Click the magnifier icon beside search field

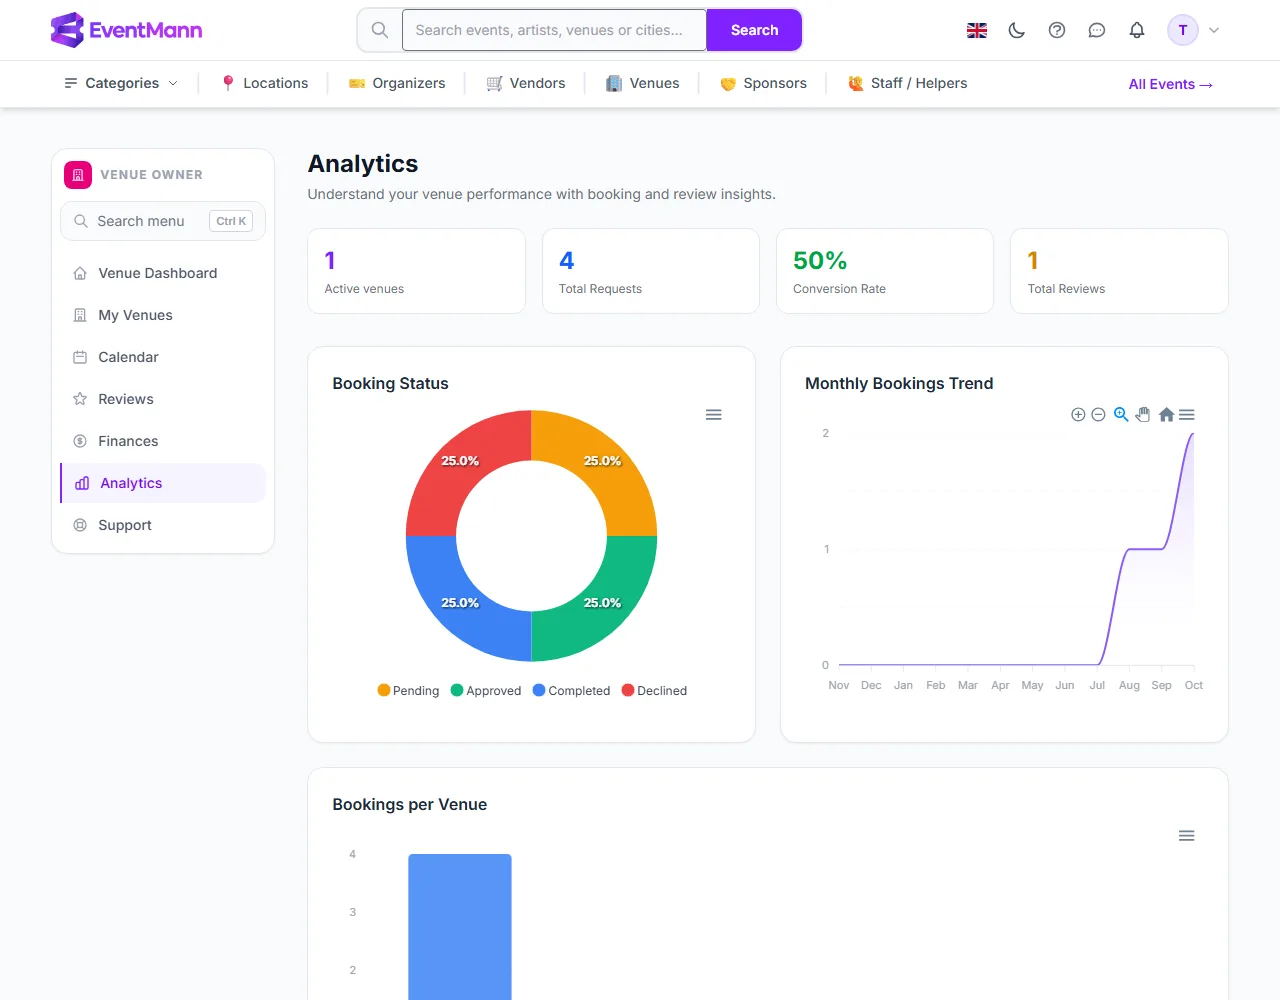tap(380, 30)
